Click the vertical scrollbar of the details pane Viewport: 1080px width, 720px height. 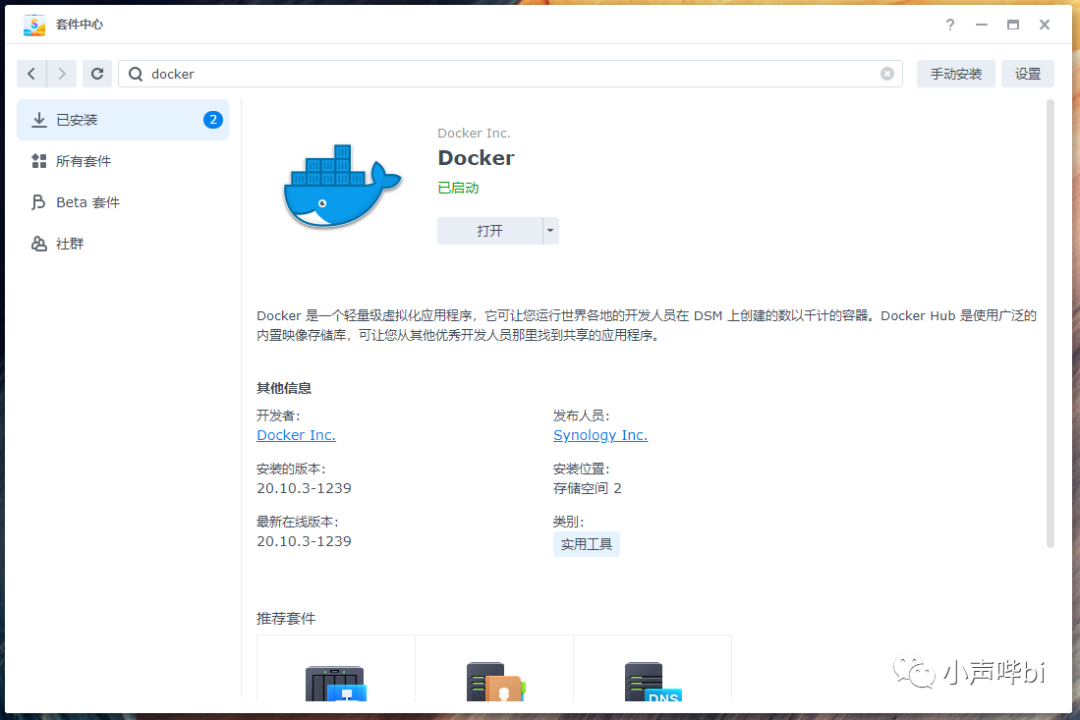(x=1050, y=324)
